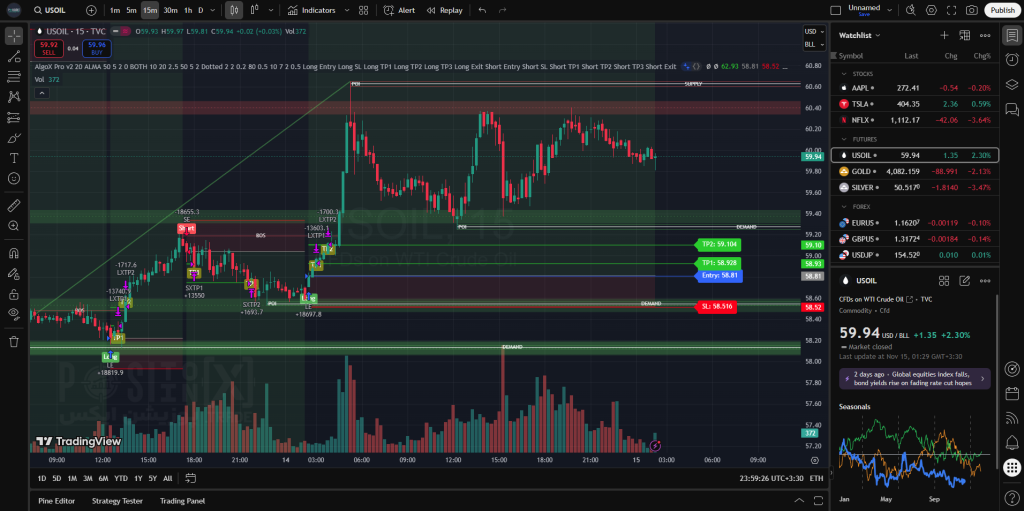Select the brush drawing tool
The height and width of the screenshot is (511, 1024).
pos(14,138)
